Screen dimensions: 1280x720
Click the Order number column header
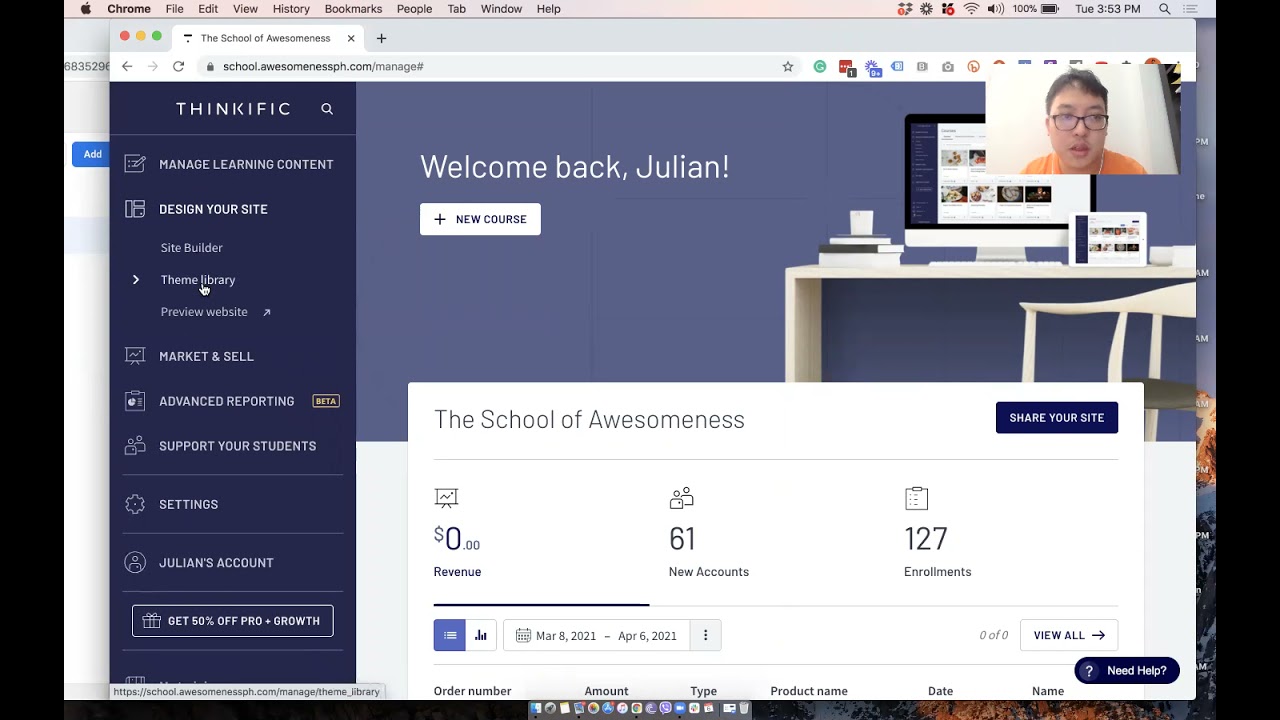[473, 691]
